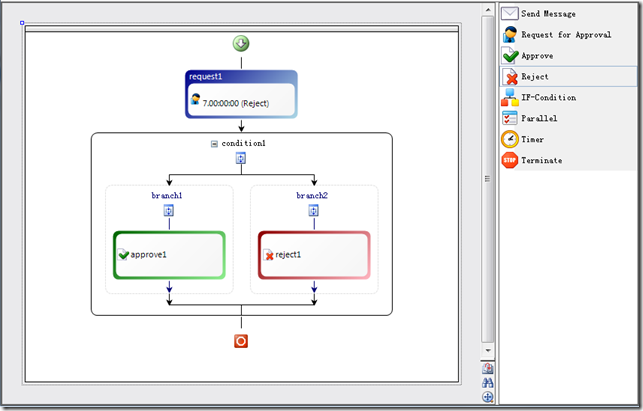This screenshot has height=411, width=643.
Task: Click the blue connector icon under branch2
Action: pyautogui.click(x=313, y=210)
